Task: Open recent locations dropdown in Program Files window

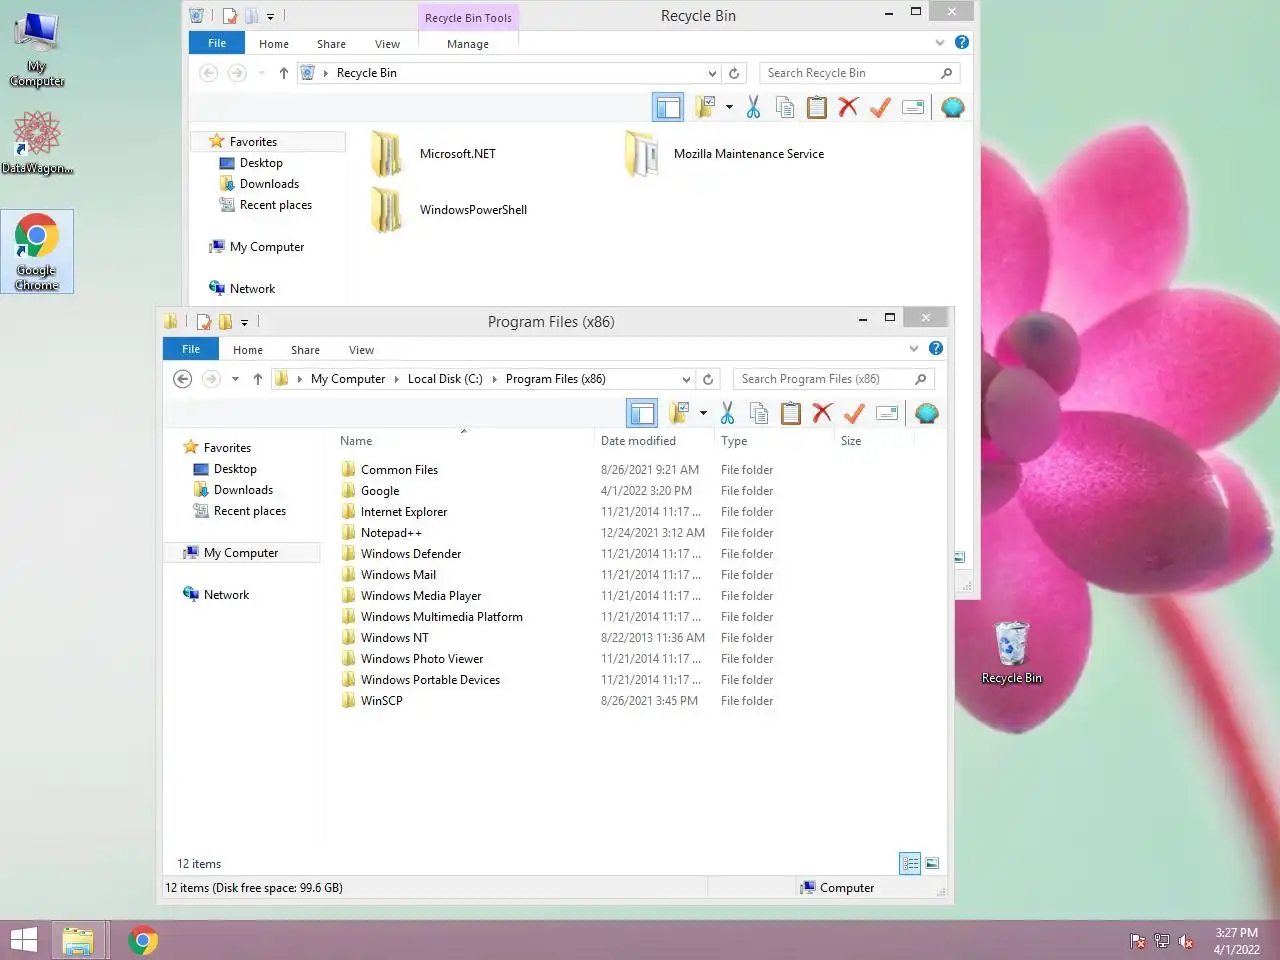Action: pos(235,379)
